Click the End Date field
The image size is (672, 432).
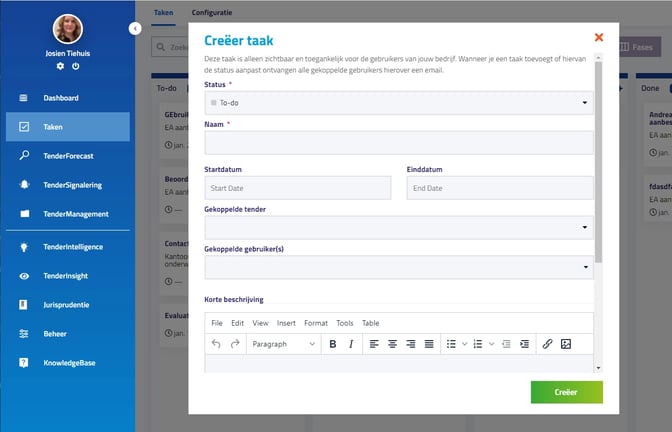500,188
